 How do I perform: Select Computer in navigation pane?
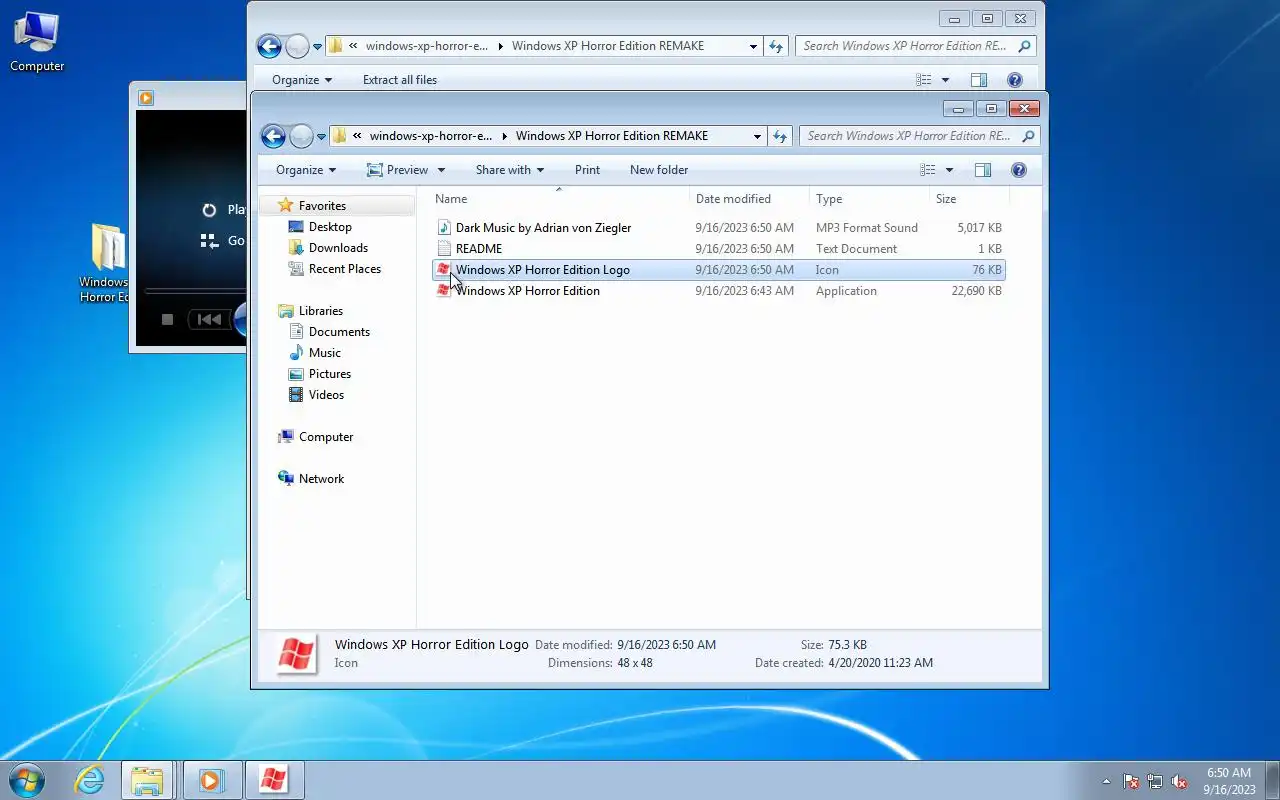coord(326,437)
